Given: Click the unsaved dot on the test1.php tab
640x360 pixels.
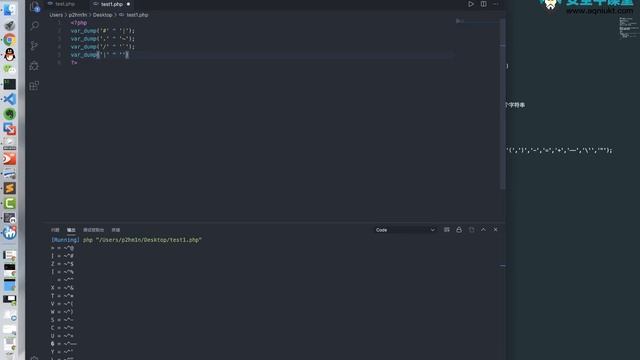Looking at the screenshot, I should click(129, 4).
